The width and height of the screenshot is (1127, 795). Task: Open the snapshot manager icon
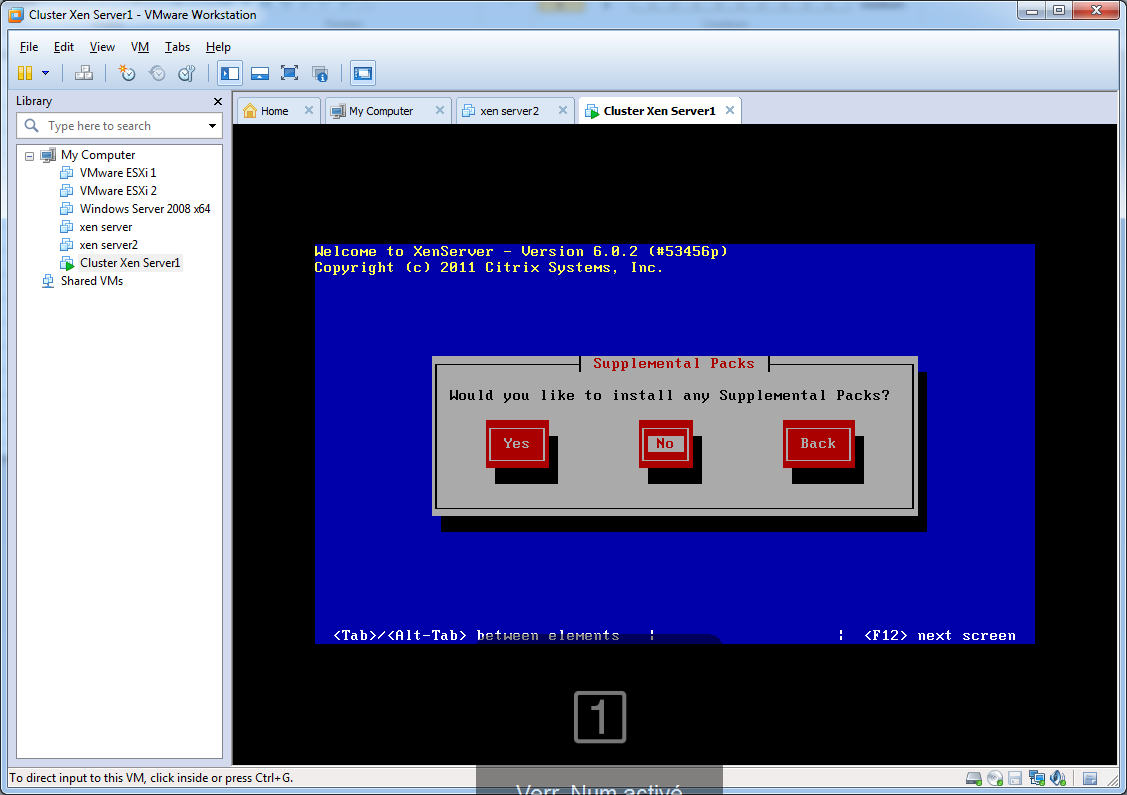(186, 73)
